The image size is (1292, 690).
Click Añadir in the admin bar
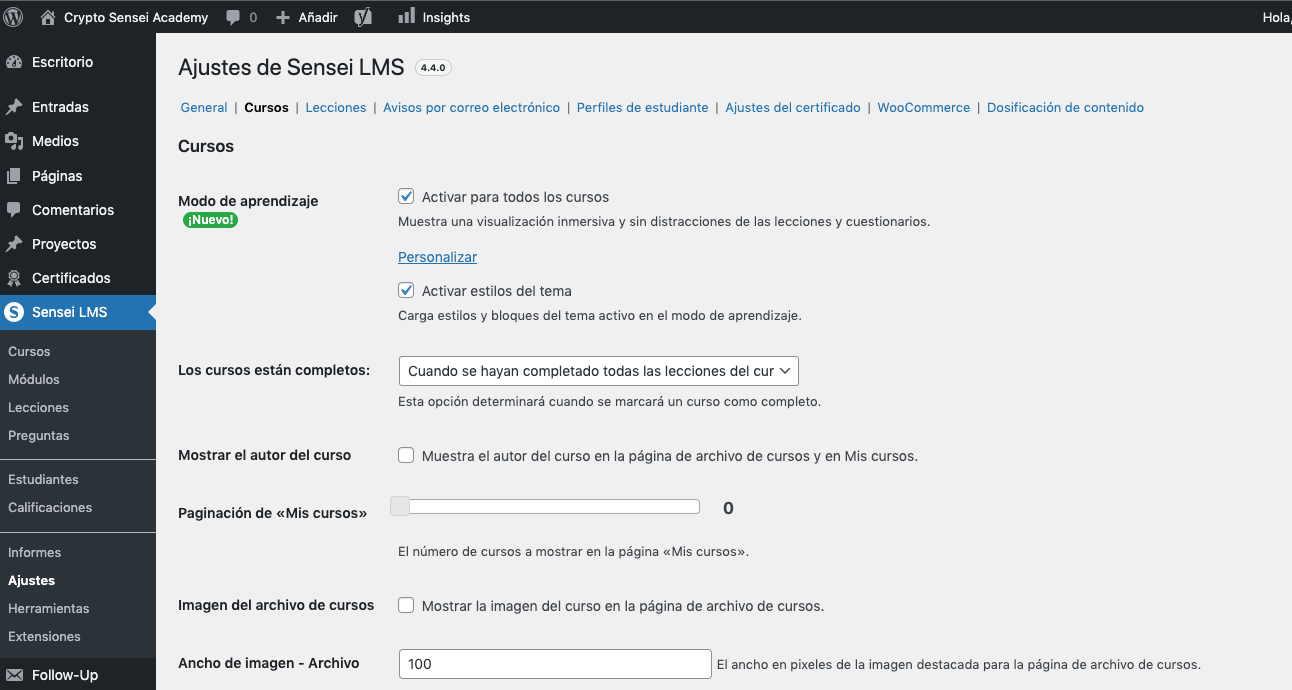(x=318, y=17)
